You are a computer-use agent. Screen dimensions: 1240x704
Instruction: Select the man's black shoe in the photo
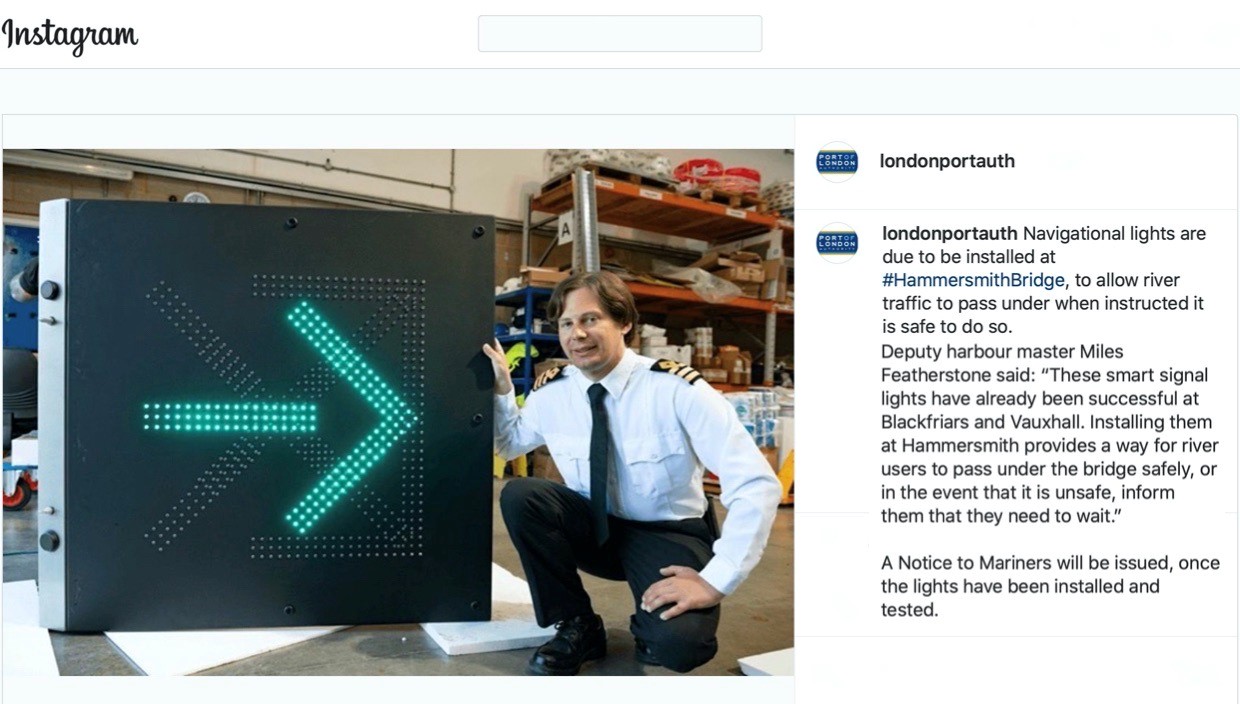pyautogui.click(x=566, y=644)
